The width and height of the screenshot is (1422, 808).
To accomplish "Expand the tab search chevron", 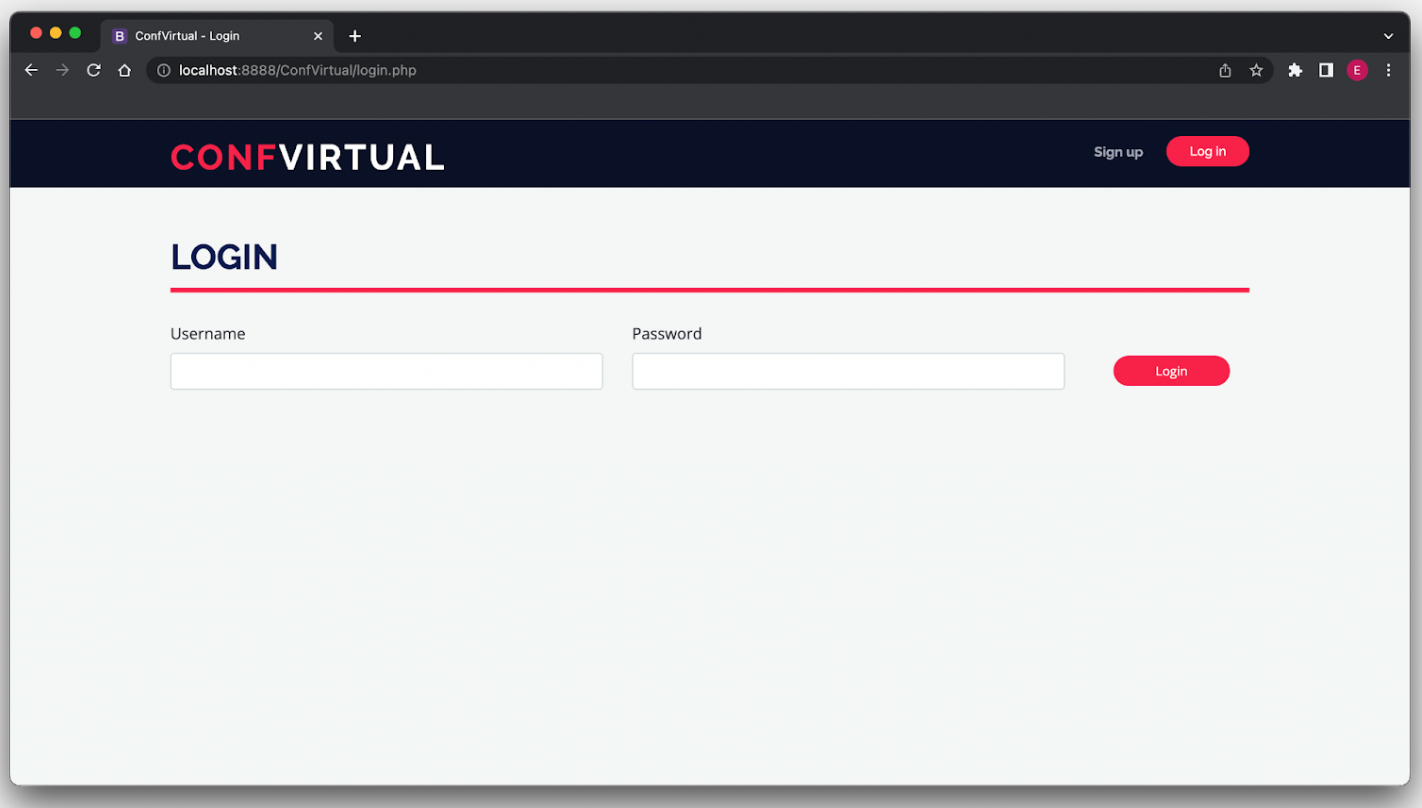I will point(1388,36).
